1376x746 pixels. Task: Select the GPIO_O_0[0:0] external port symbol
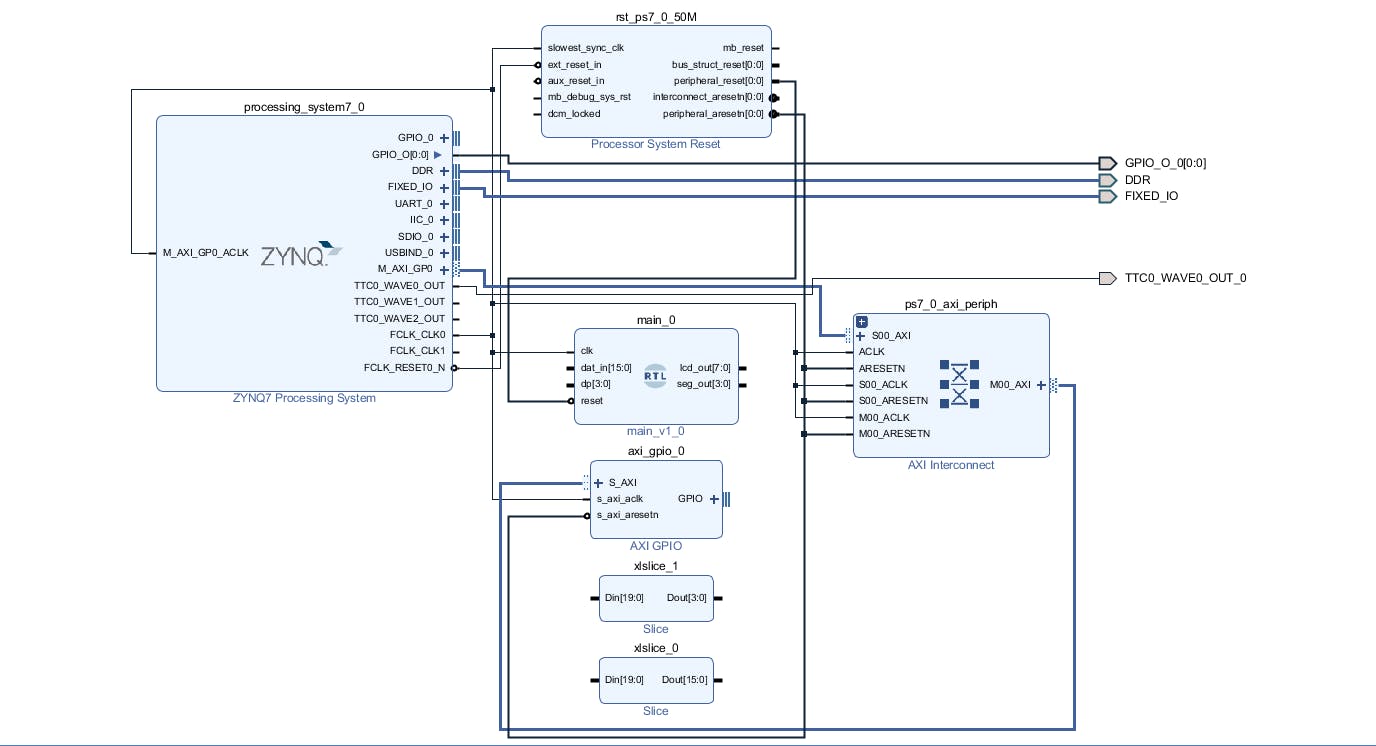[x=1107, y=163]
